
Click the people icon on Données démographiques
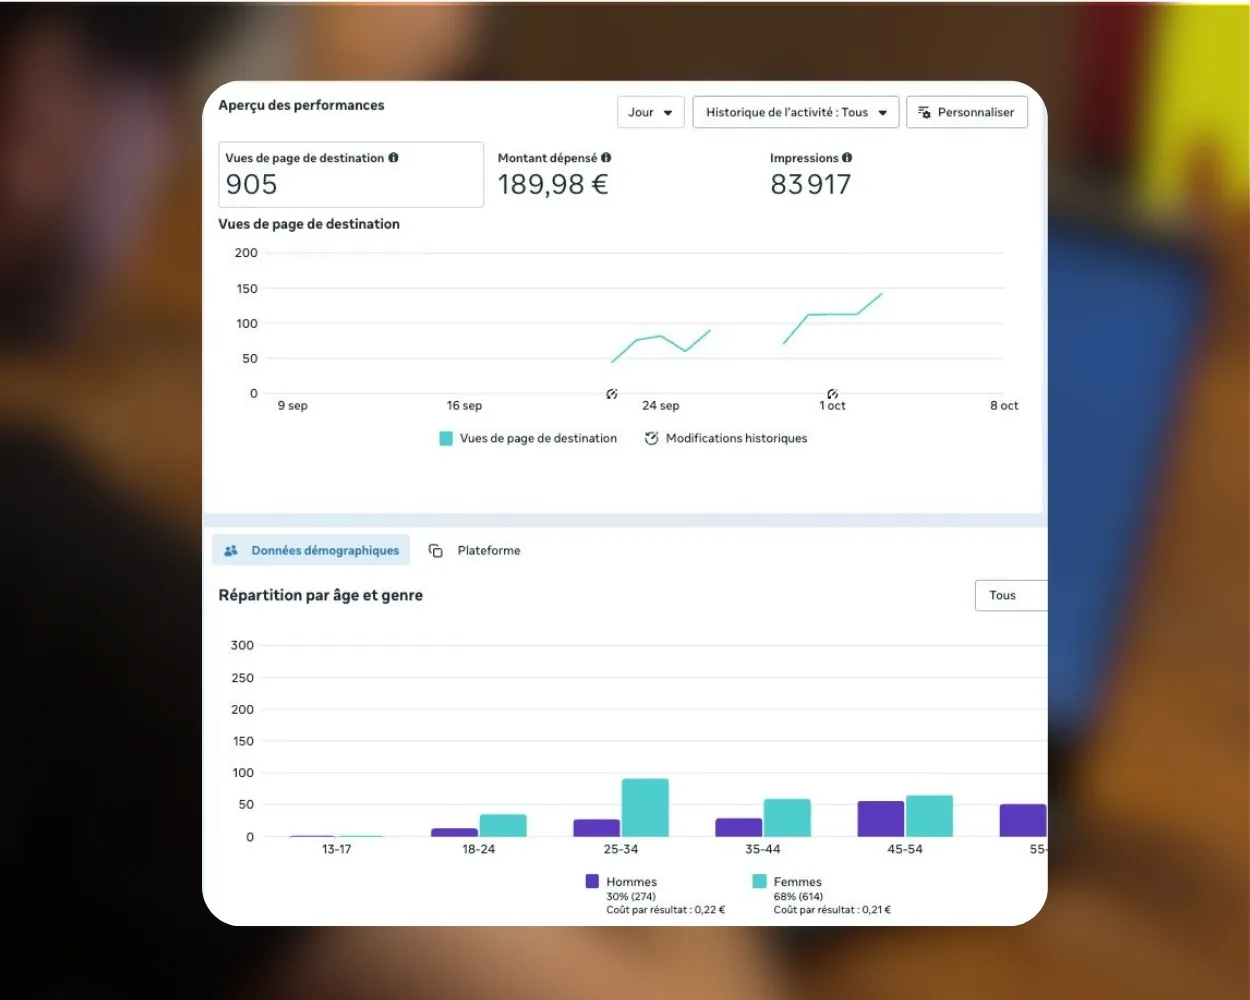pyautogui.click(x=231, y=550)
